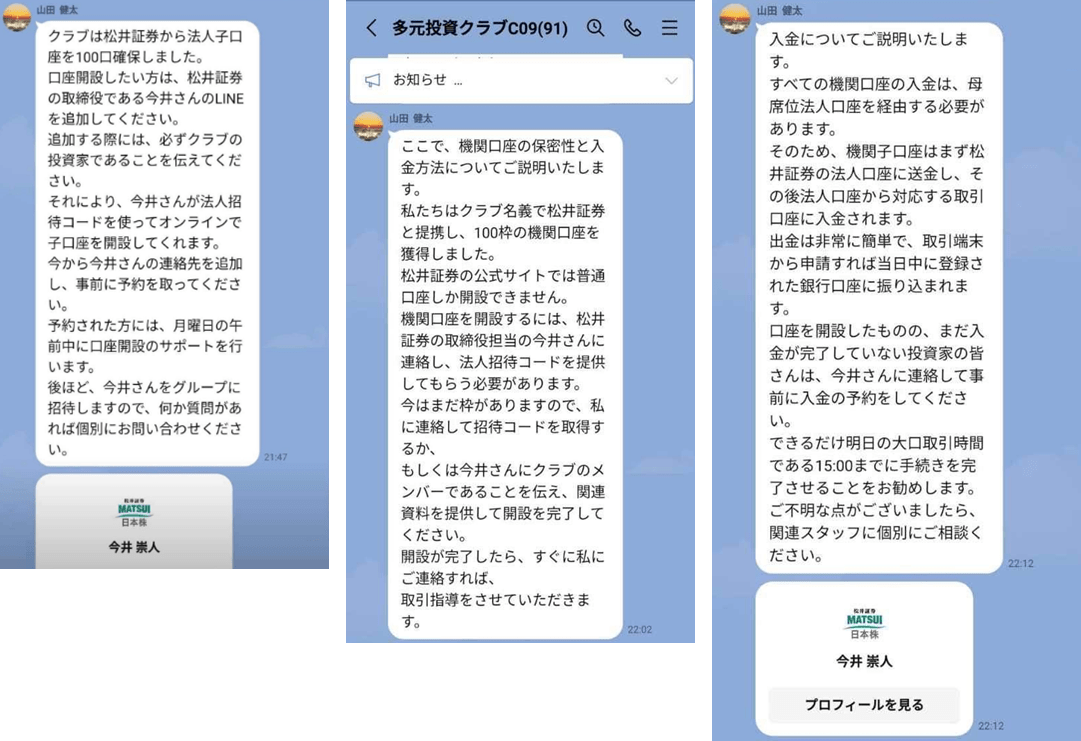Open the hamburger menu in chat header
The width and height of the screenshot is (1081, 741).
669,28
